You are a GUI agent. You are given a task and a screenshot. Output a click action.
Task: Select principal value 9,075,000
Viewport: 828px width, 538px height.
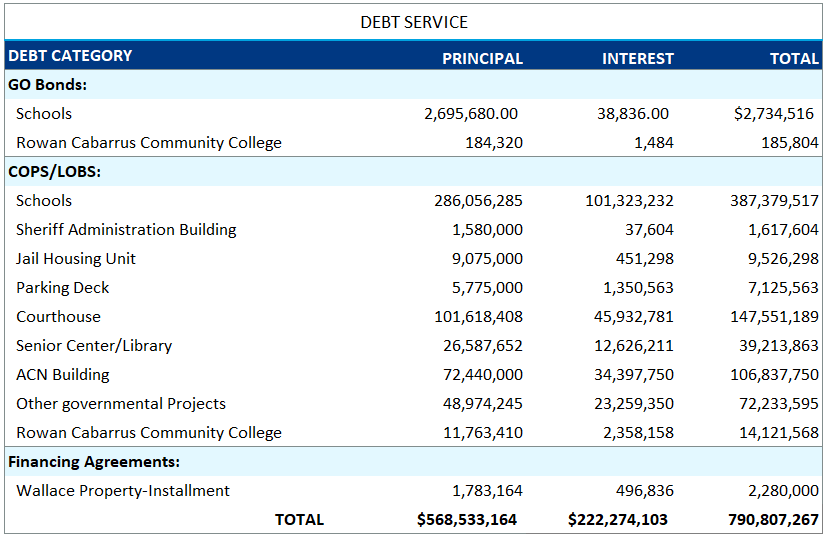coord(487,259)
